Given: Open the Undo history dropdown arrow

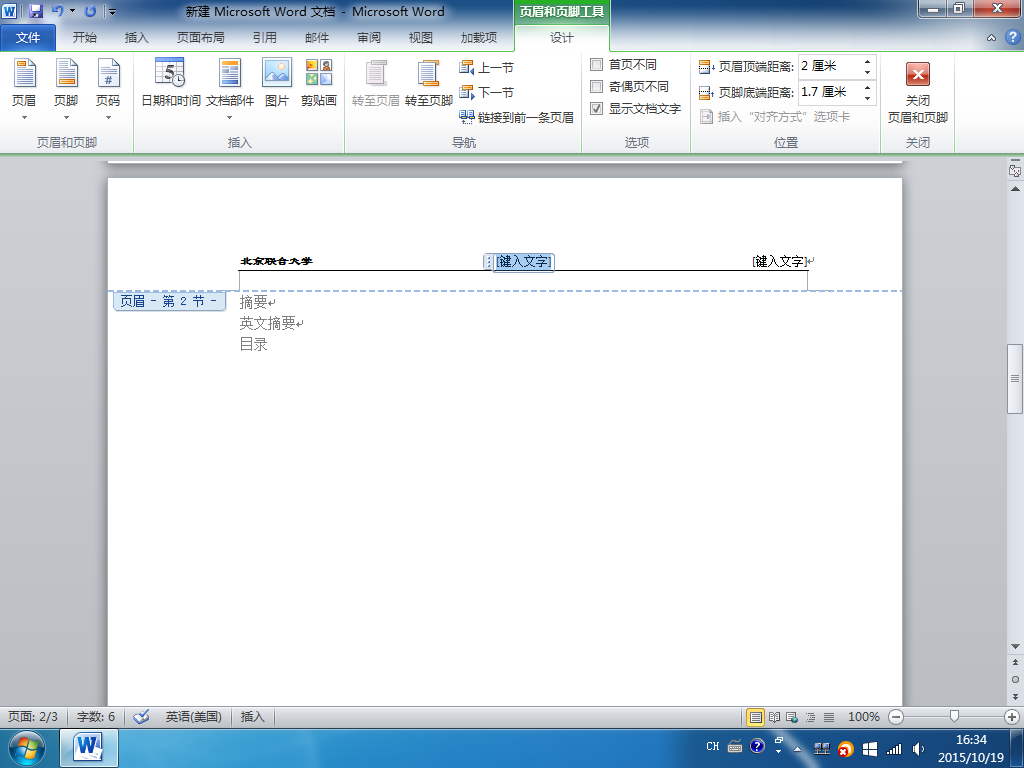Looking at the screenshot, I should click(72, 11).
